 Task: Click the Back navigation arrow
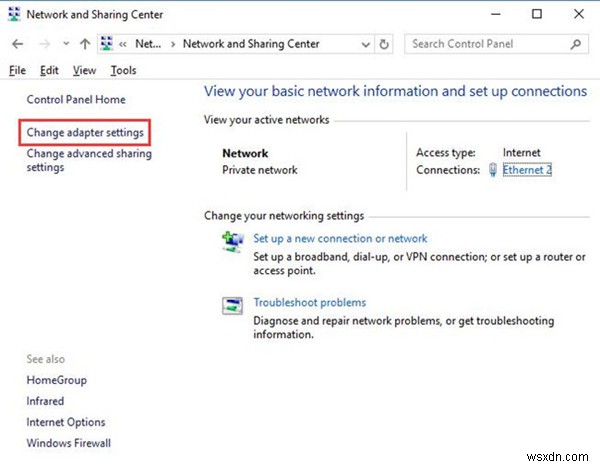pos(17,44)
